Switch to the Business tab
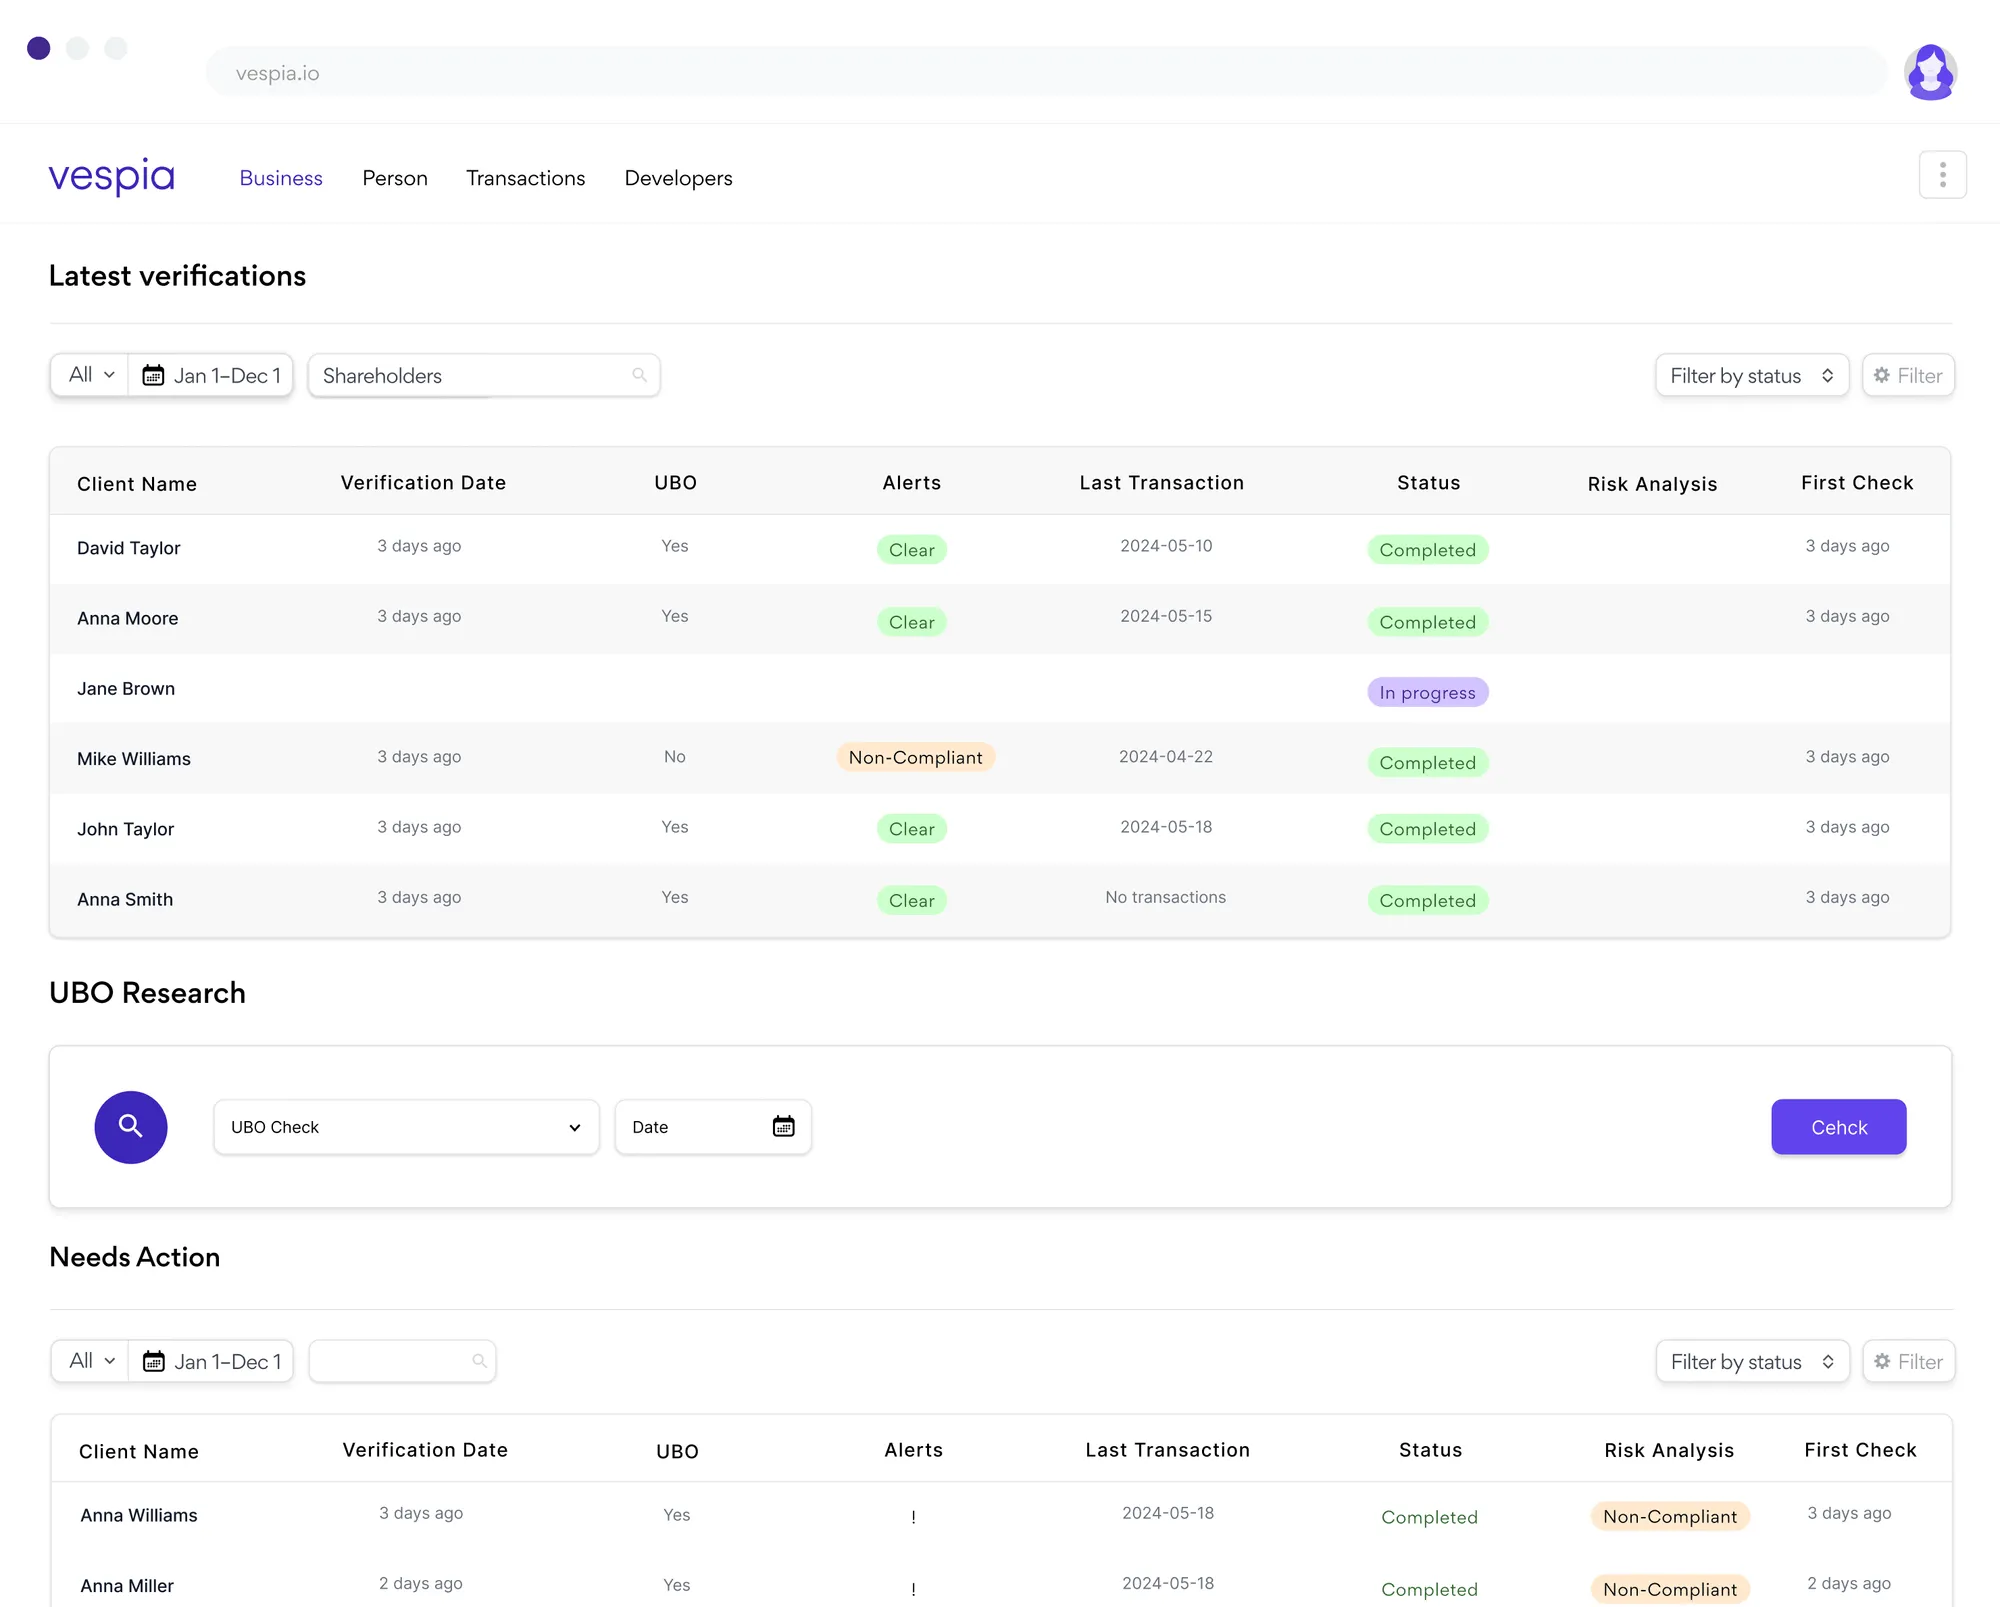Viewport: 2000px width, 1607px height. point(281,178)
